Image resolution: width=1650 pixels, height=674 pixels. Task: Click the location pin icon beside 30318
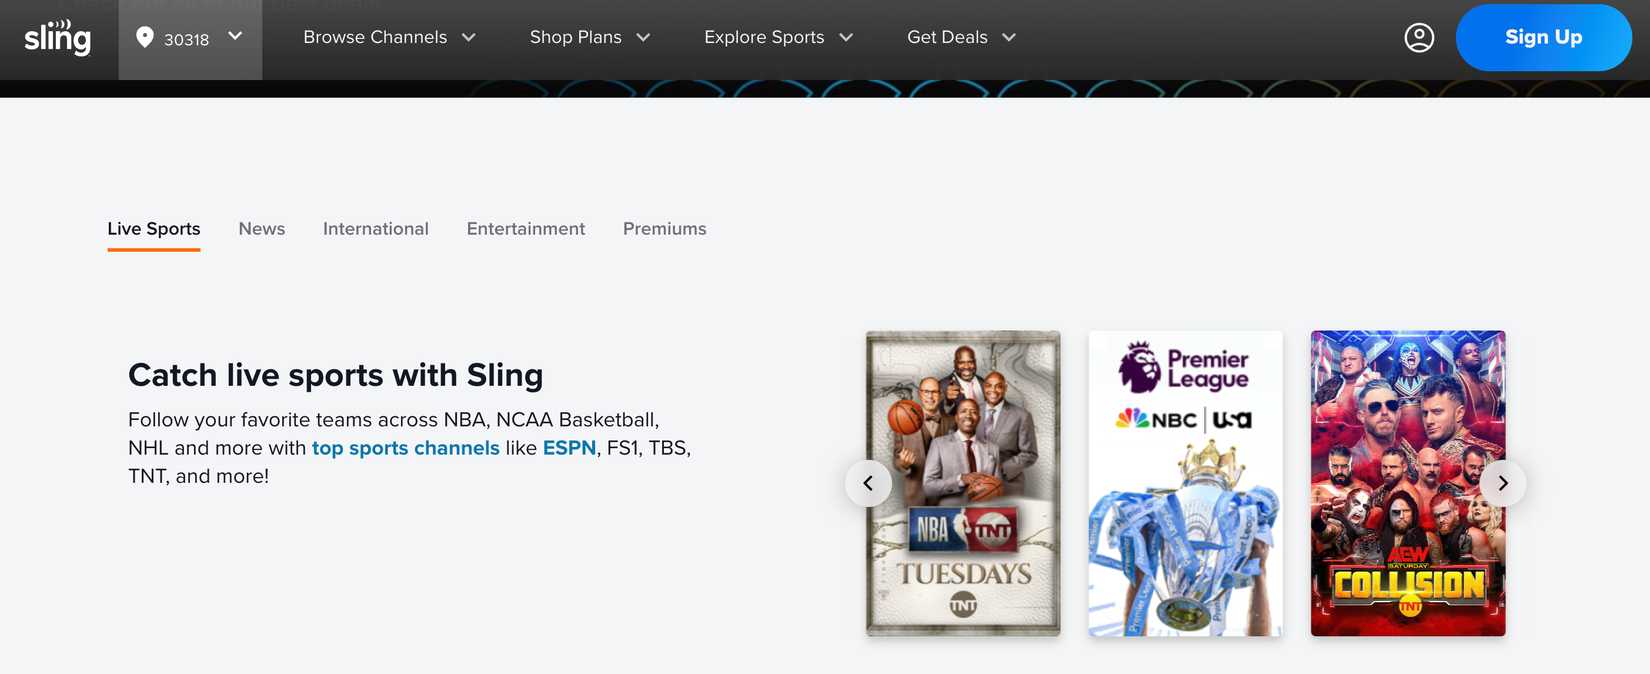click(x=145, y=37)
